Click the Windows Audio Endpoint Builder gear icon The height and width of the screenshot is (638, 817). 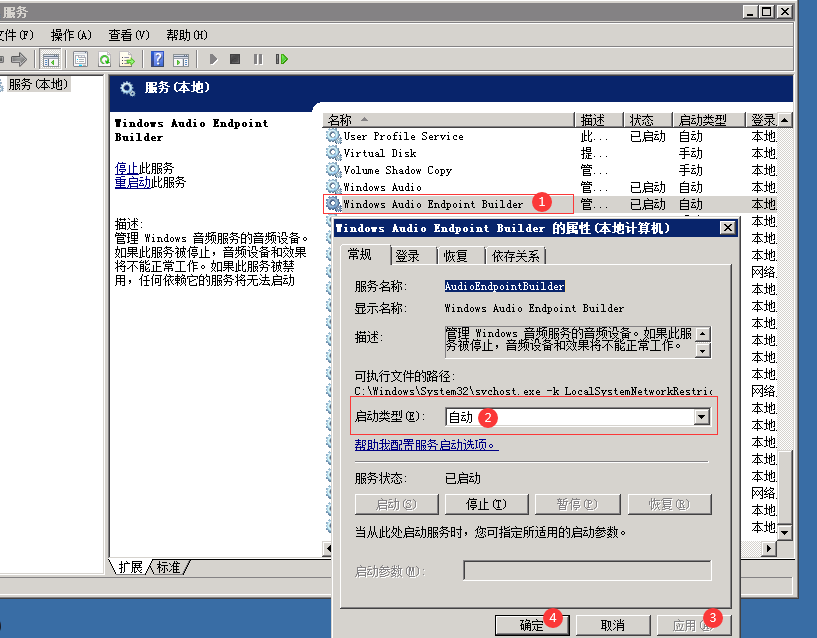pos(333,204)
